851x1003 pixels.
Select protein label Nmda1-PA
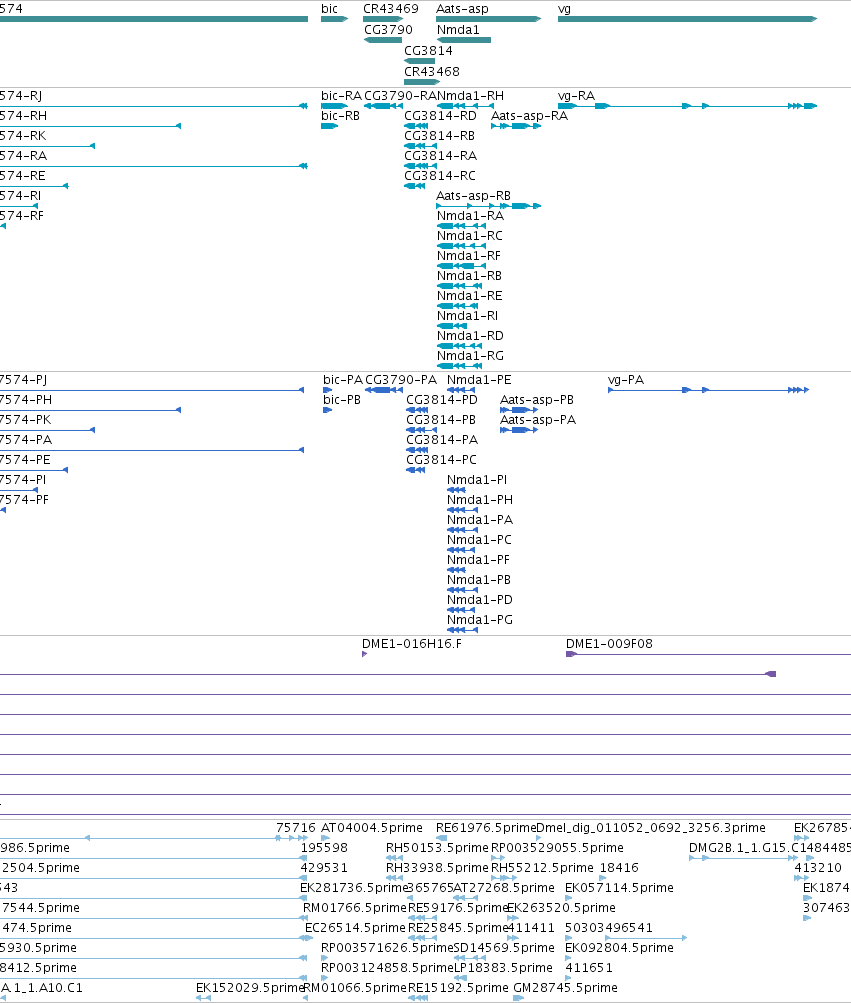coord(480,519)
